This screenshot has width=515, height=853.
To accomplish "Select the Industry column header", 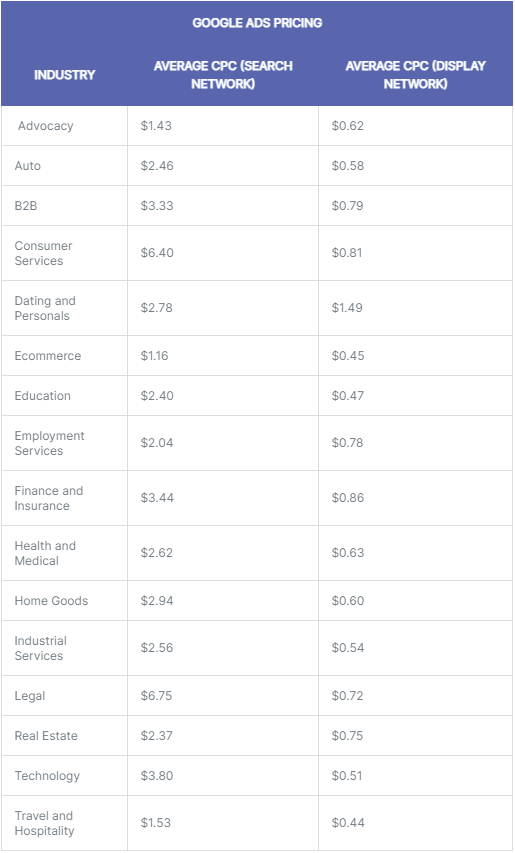I will 64,75.
